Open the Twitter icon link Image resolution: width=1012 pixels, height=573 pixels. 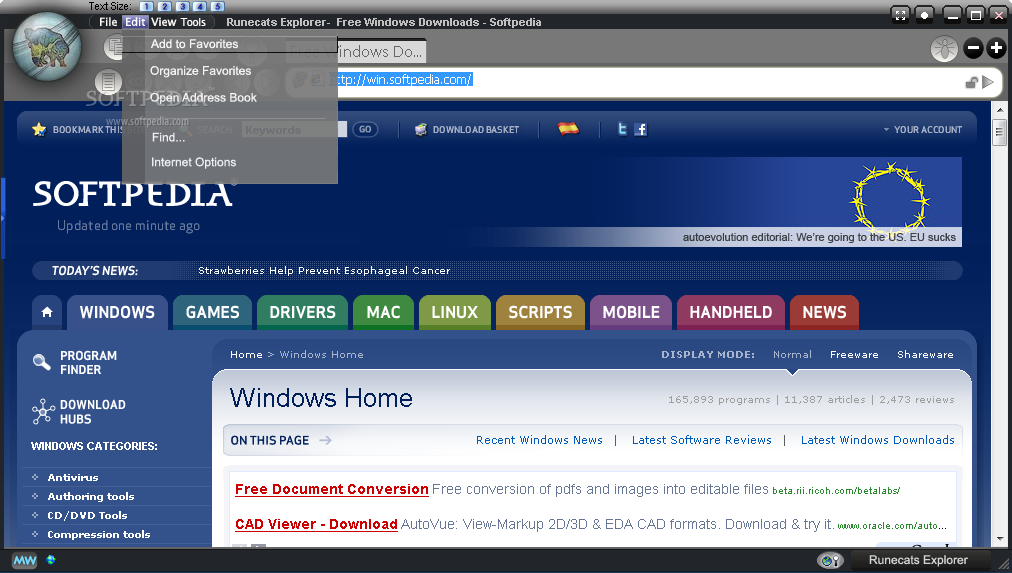pos(622,129)
